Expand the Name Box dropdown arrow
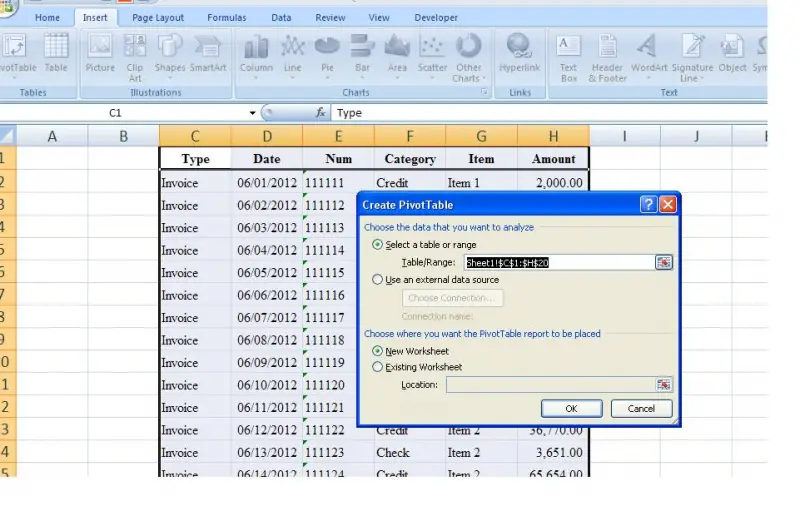The height and width of the screenshot is (506, 800). [x=252, y=113]
